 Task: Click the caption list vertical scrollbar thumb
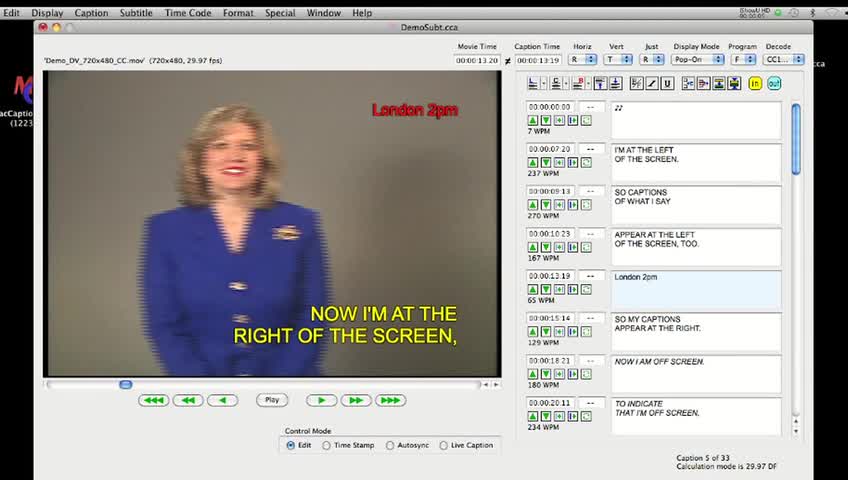pyautogui.click(x=796, y=139)
